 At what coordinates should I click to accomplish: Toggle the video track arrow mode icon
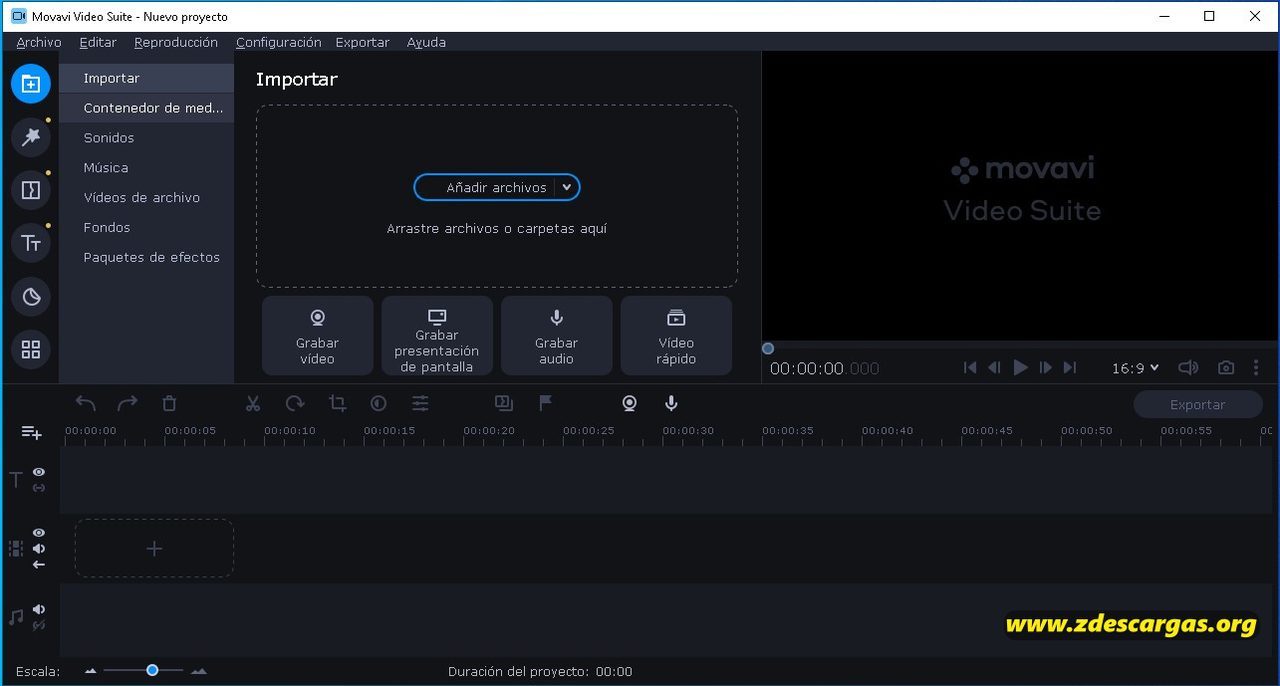click(39, 564)
